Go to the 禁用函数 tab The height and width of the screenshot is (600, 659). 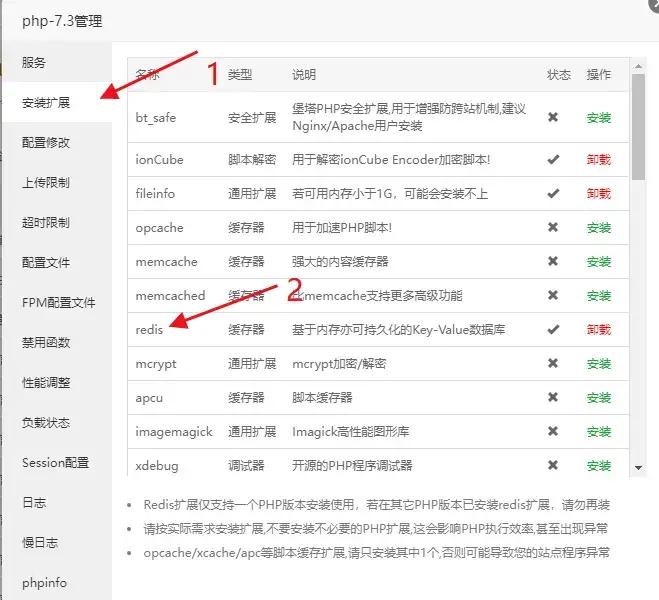tap(46, 342)
